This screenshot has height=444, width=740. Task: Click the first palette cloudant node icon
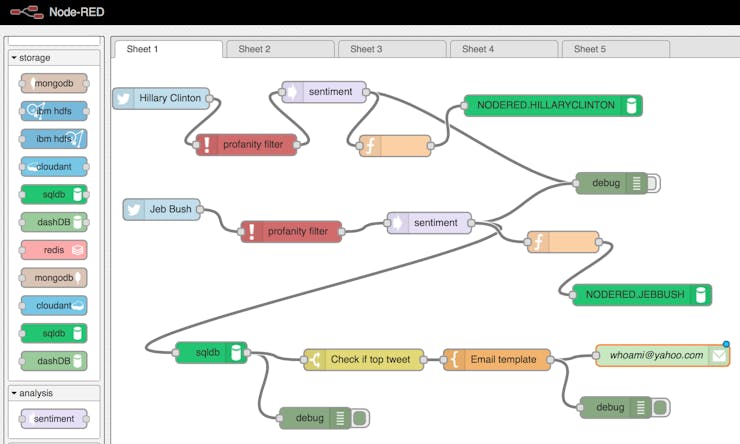(32, 167)
